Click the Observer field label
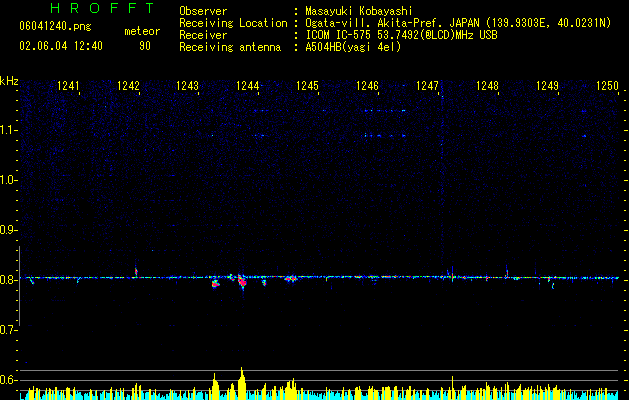 (203, 11)
